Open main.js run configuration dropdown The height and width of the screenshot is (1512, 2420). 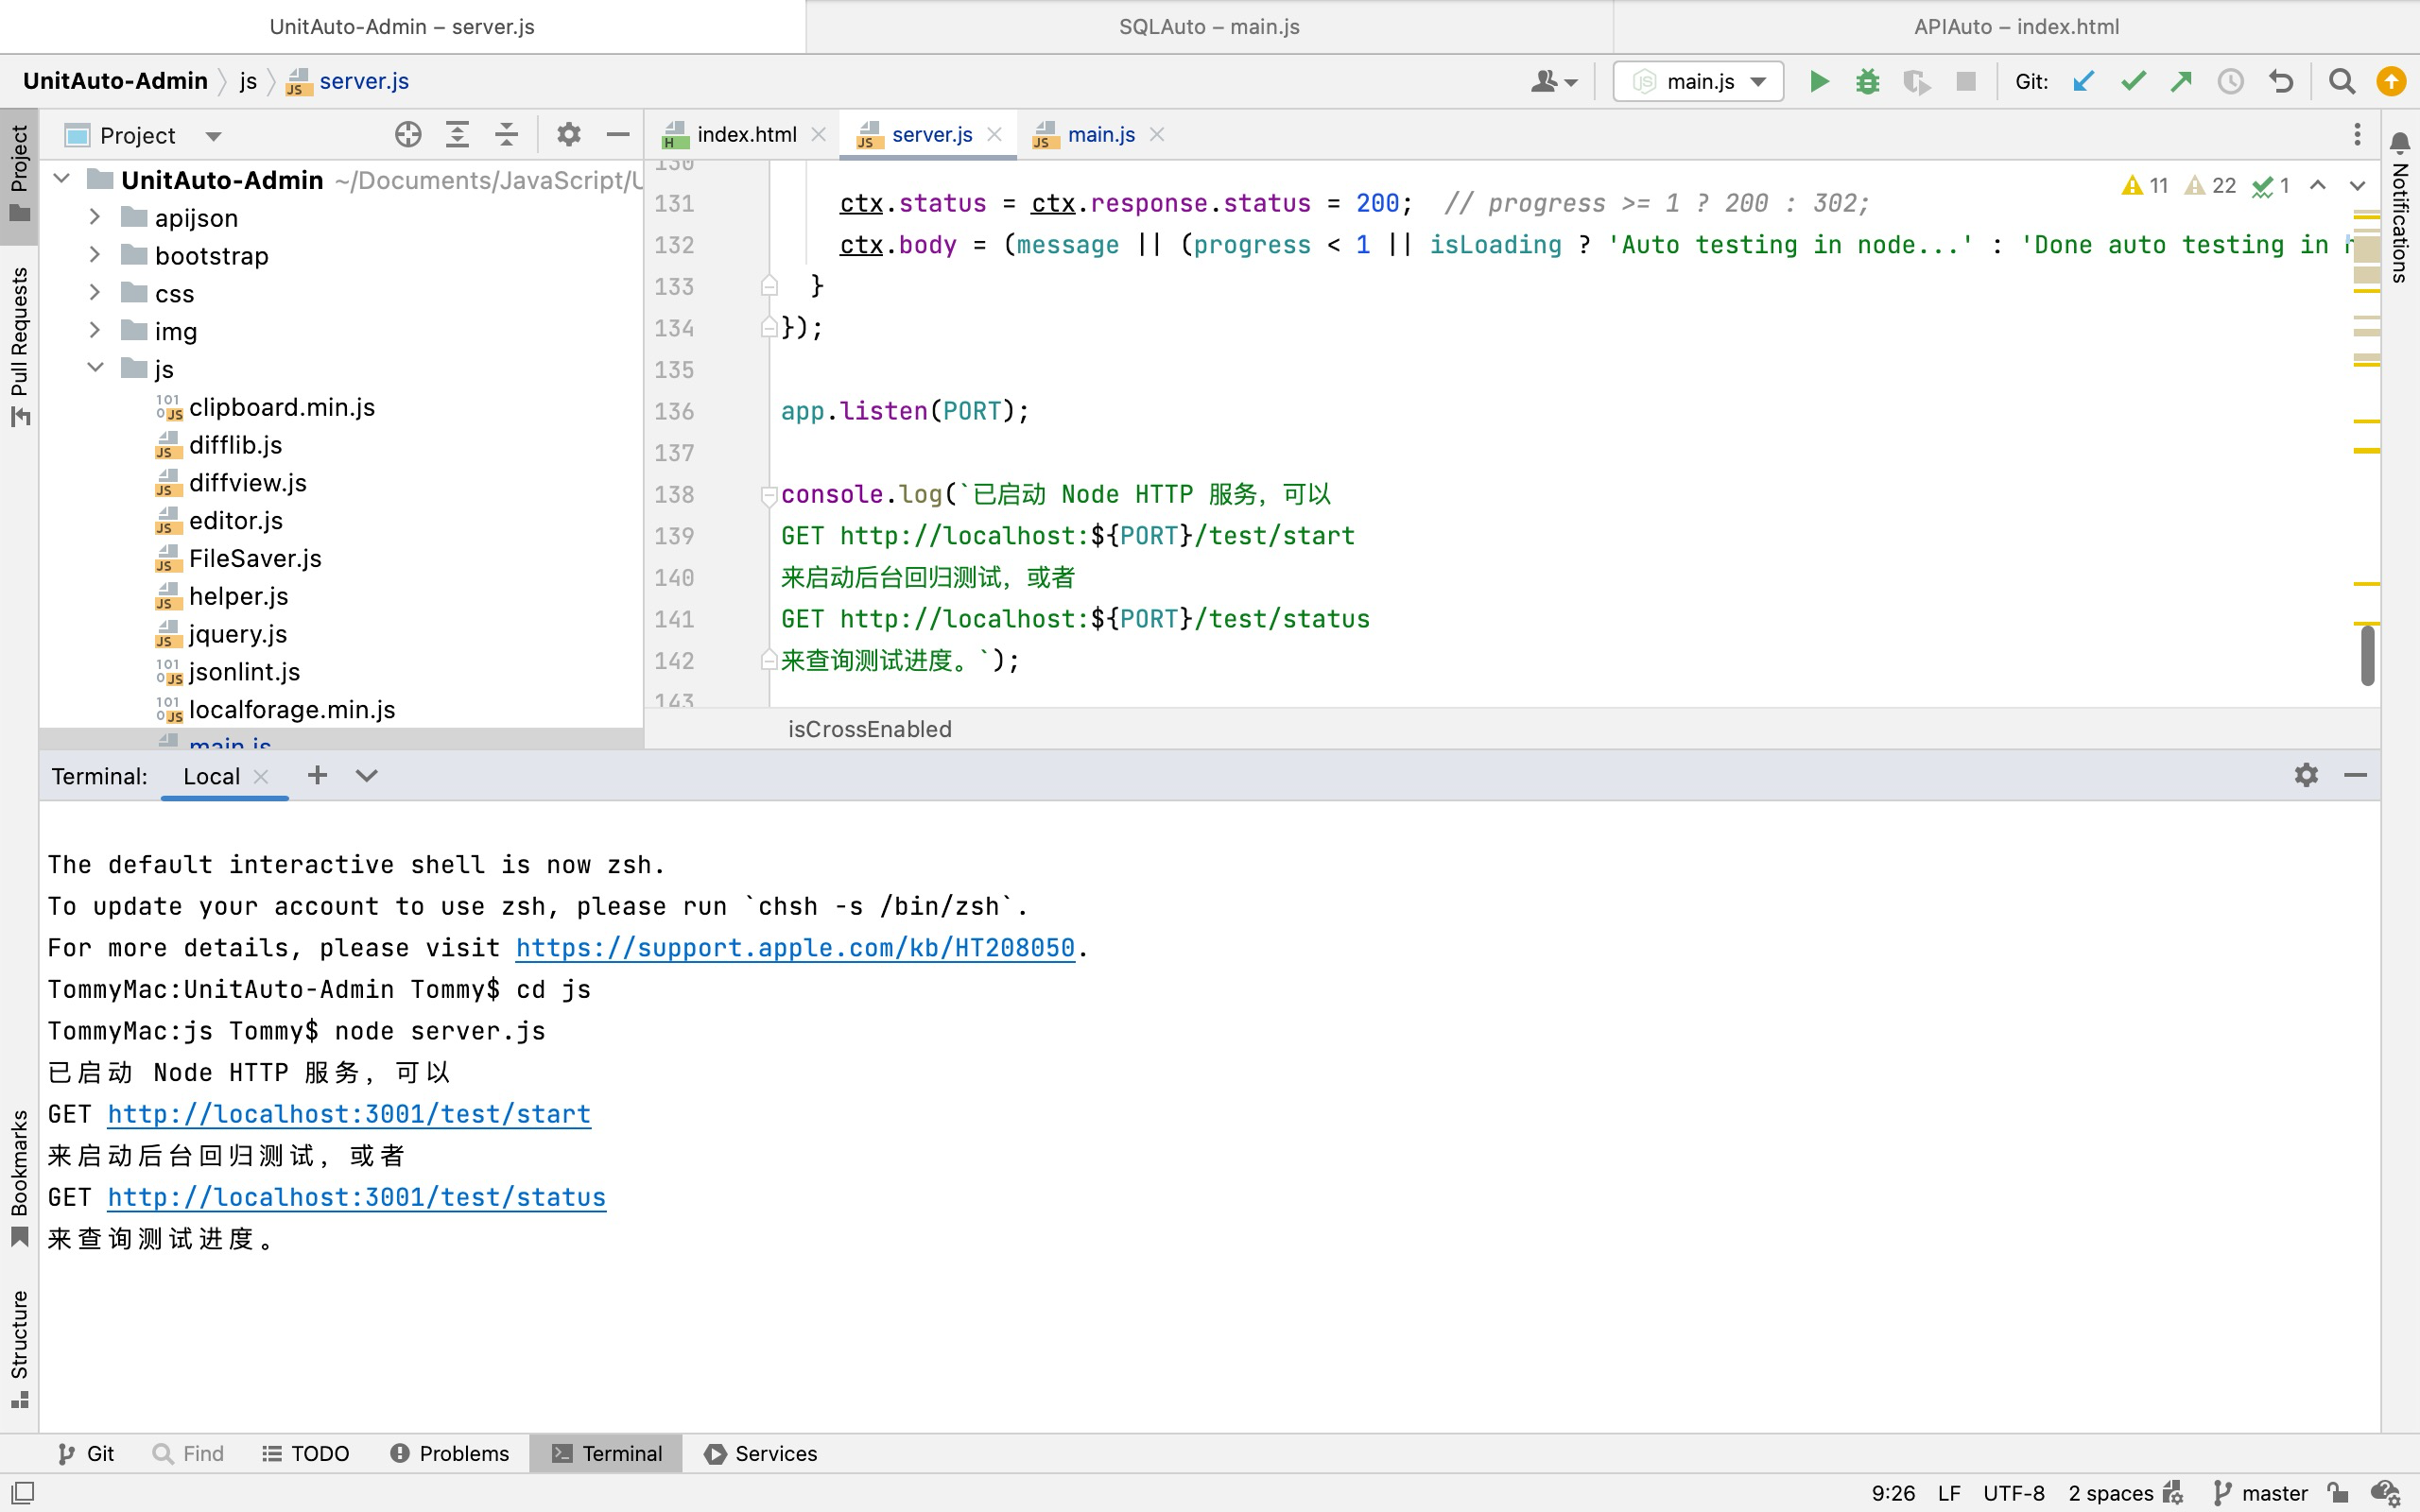1698,81
